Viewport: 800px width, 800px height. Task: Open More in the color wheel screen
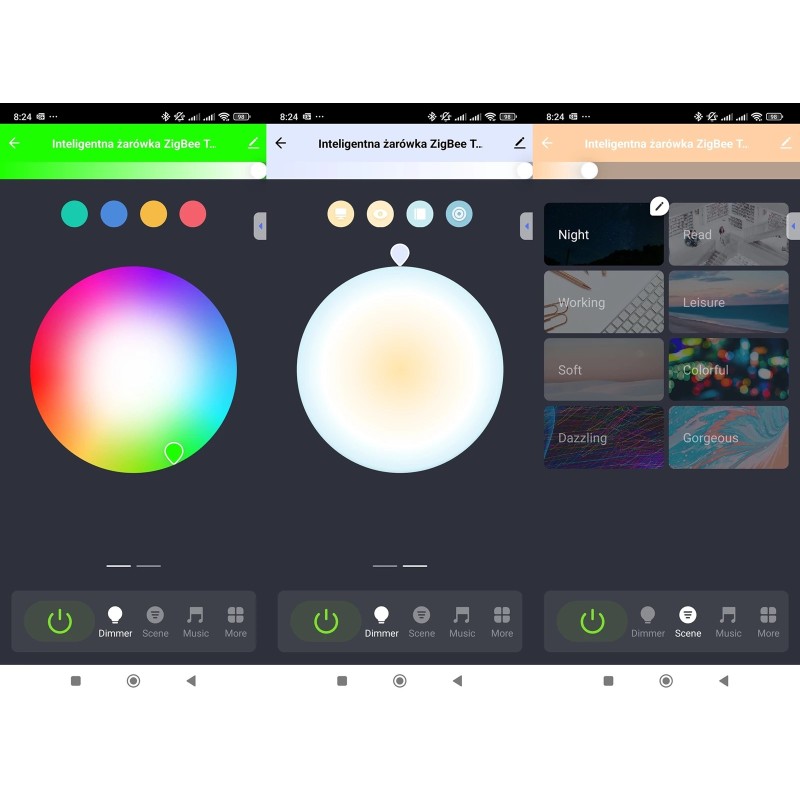[235, 621]
